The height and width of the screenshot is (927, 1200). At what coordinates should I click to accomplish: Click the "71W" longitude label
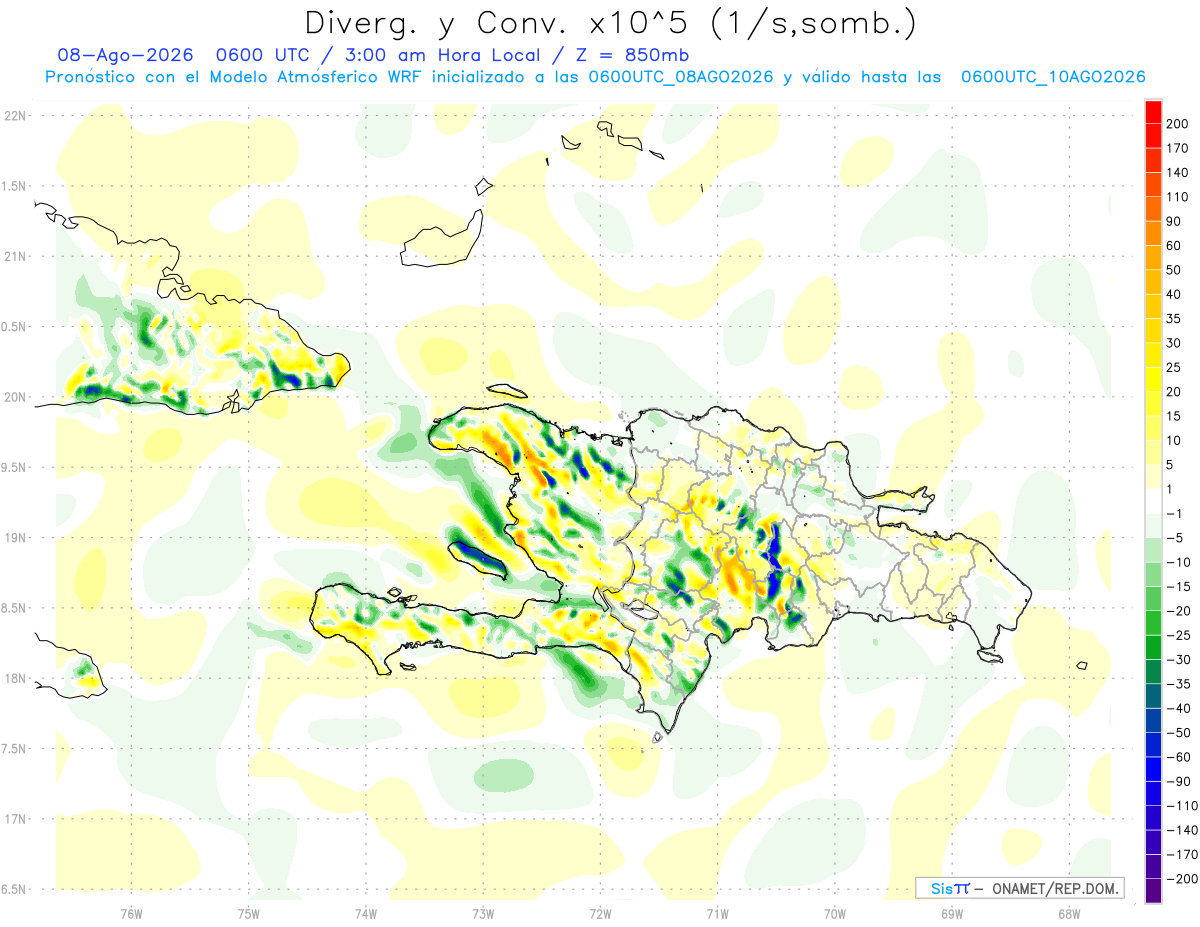coord(717,913)
